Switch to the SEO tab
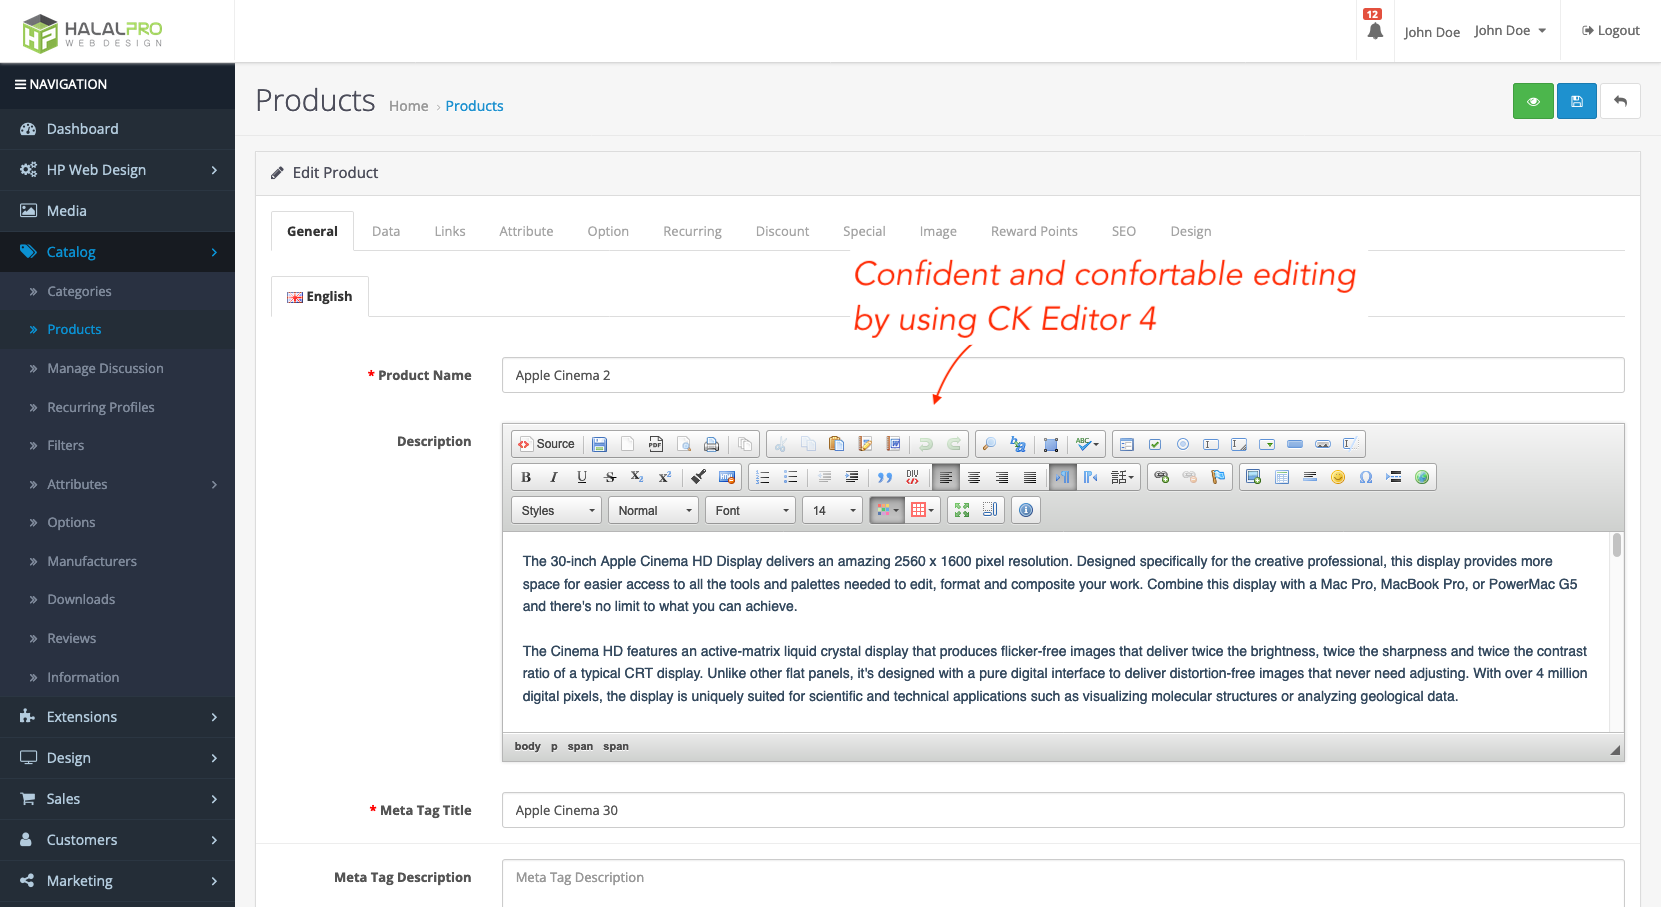Viewport: 1661px width, 907px height. (x=1123, y=231)
